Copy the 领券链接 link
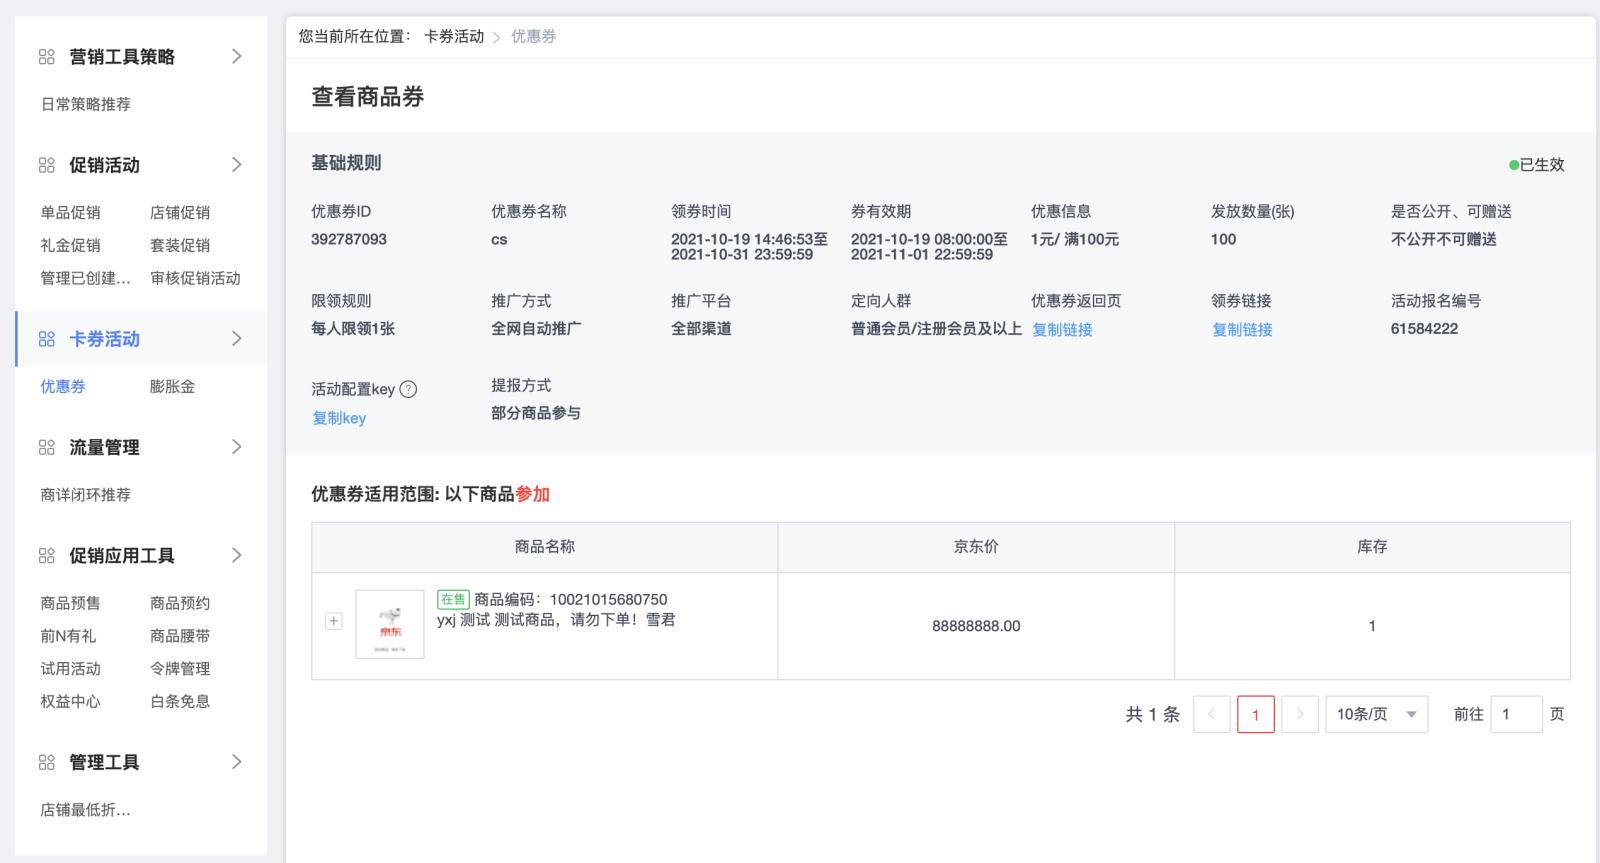The height and width of the screenshot is (863, 1600). point(1242,329)
